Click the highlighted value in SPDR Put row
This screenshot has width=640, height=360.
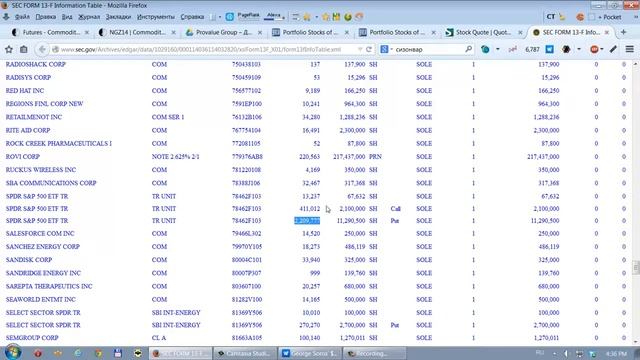coord(307,221)
